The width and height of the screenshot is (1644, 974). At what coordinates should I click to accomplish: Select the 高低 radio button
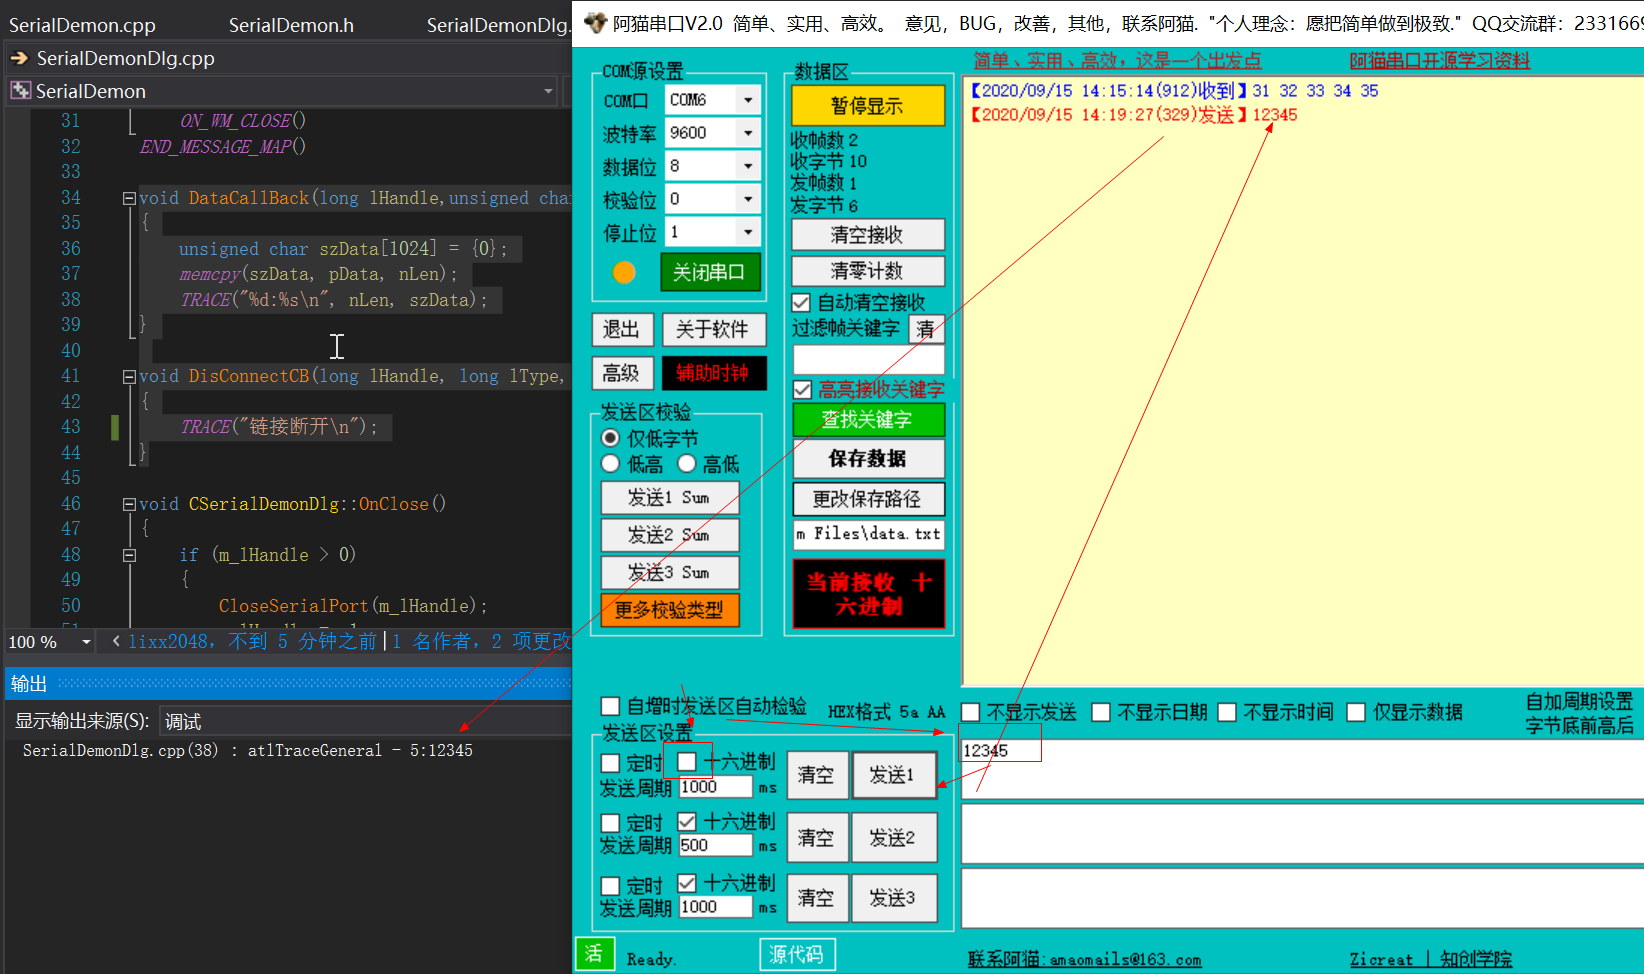point(687,464)
